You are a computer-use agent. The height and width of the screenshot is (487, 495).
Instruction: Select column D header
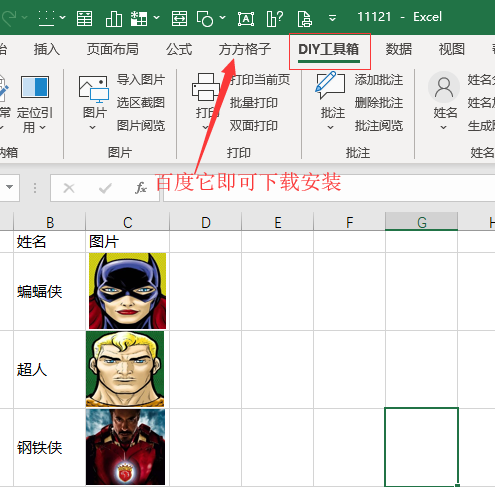pyautogui.click(x=206, y=222)
